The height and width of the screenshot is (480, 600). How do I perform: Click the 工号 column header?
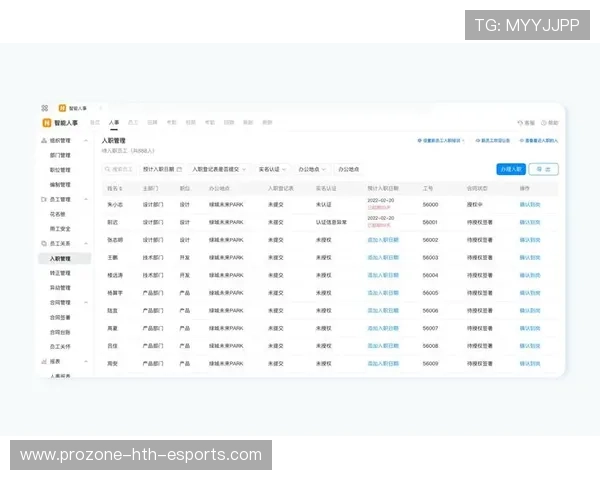tap(428, 188)
